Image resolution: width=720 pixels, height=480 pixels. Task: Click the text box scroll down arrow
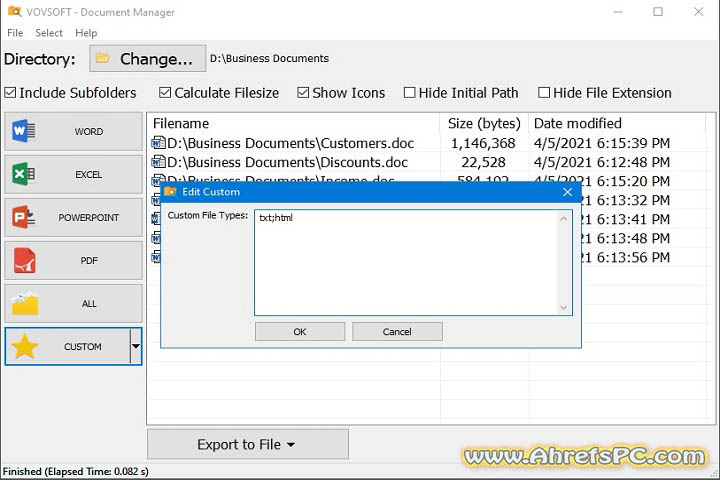[x=564, y=308]
